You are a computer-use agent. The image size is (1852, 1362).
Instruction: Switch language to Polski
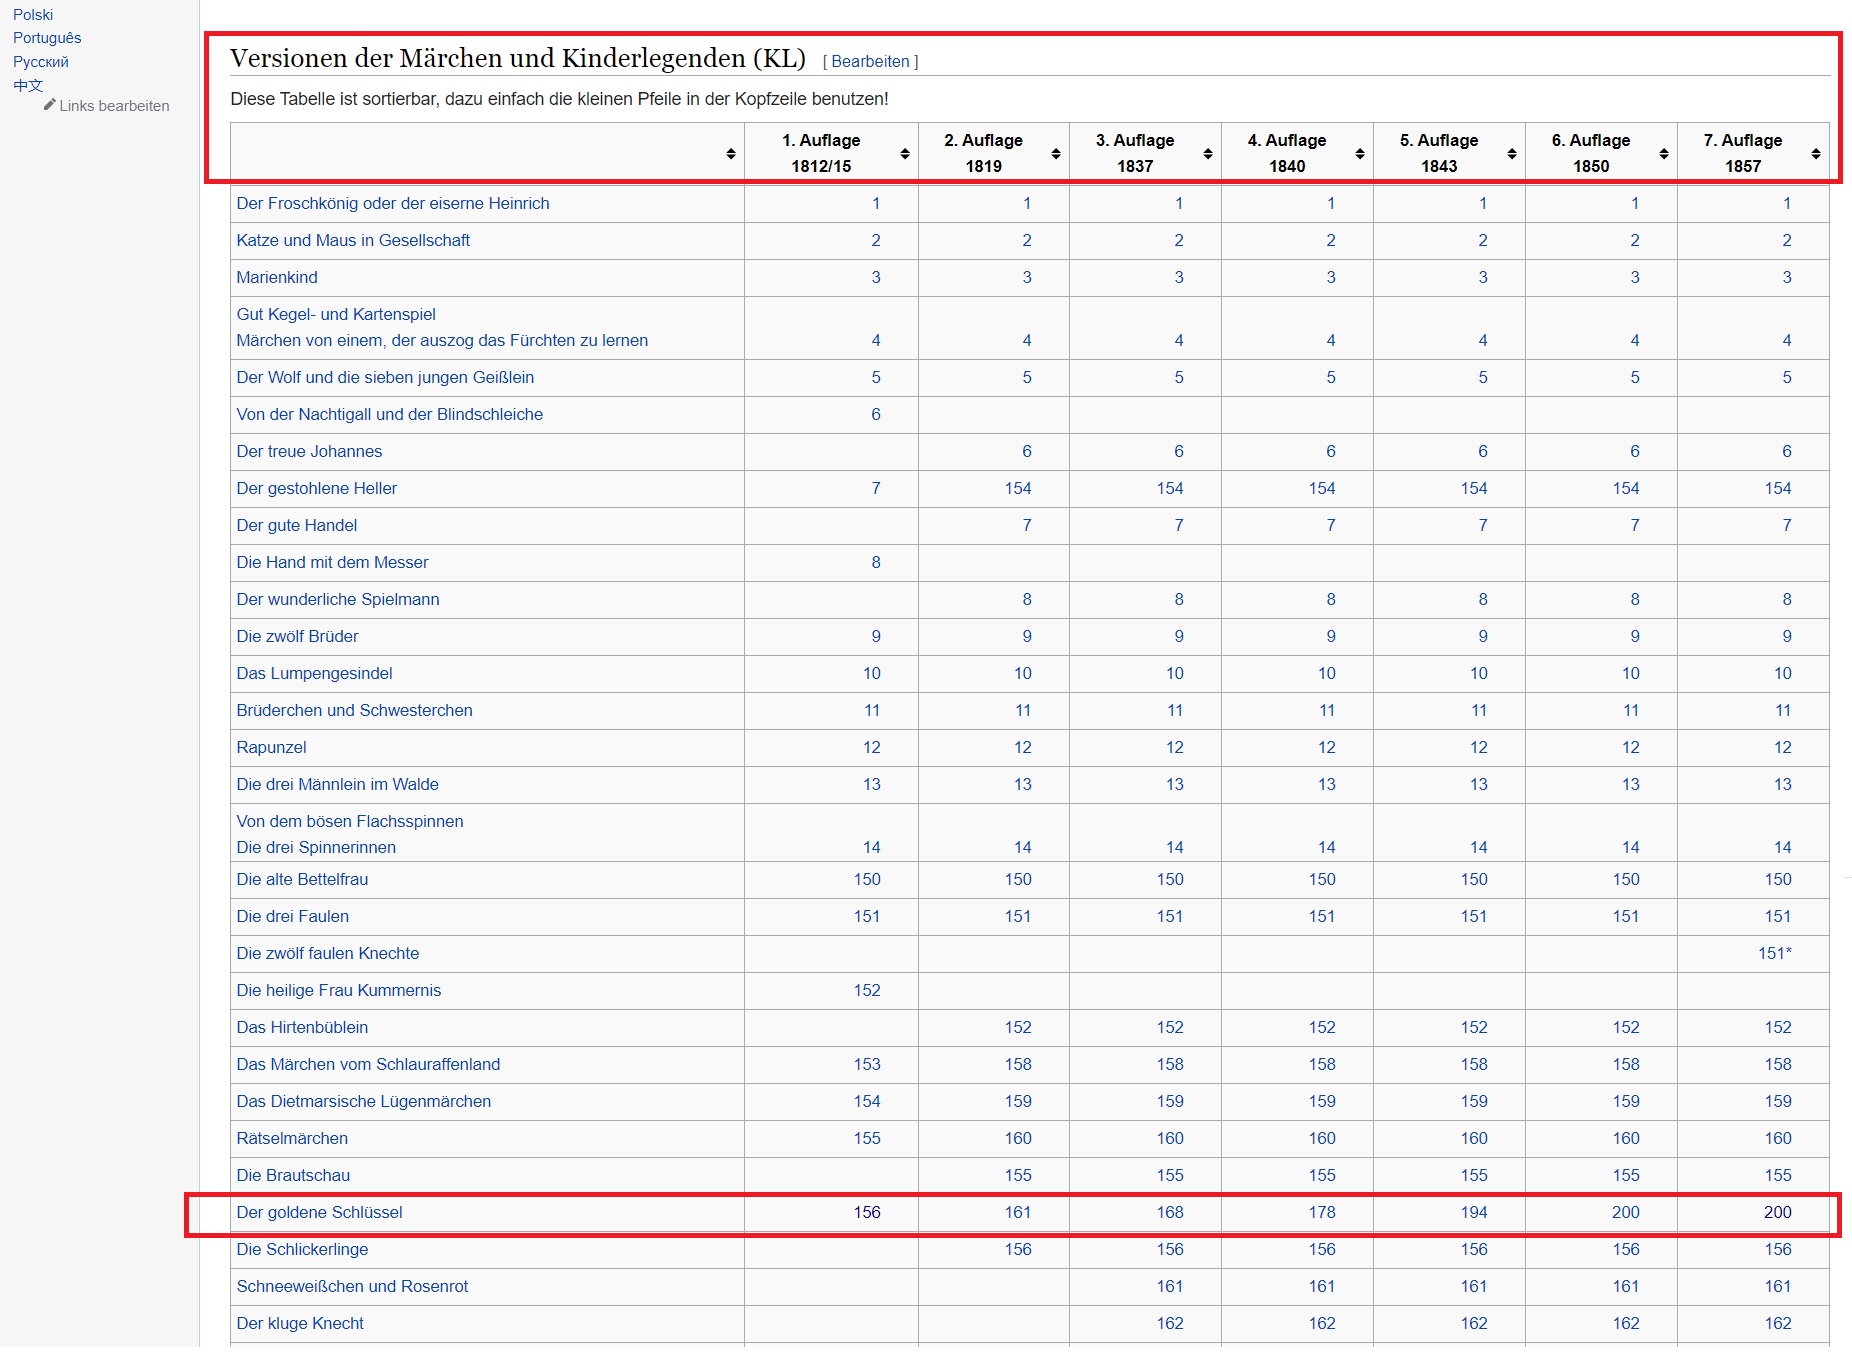[33, 15]
